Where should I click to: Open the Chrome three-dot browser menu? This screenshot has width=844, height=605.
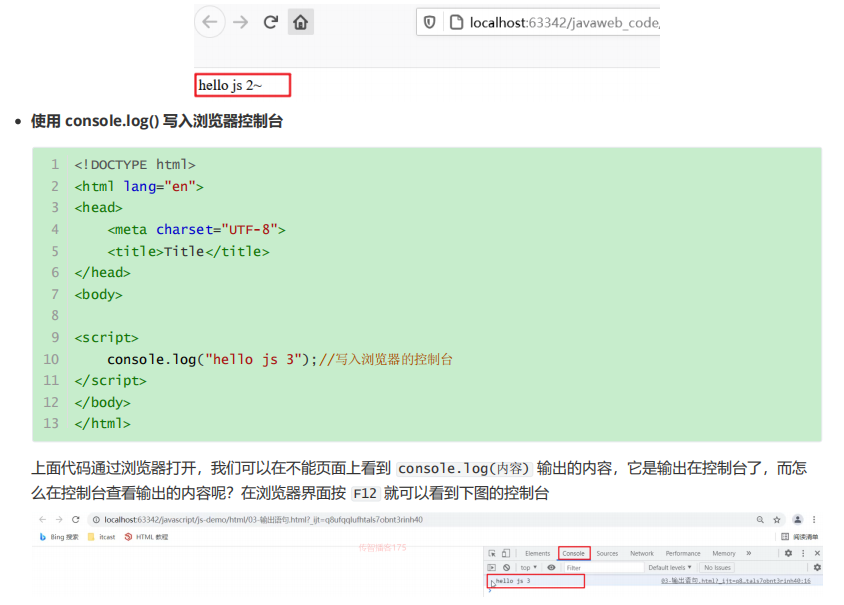(x=814, y=519)
